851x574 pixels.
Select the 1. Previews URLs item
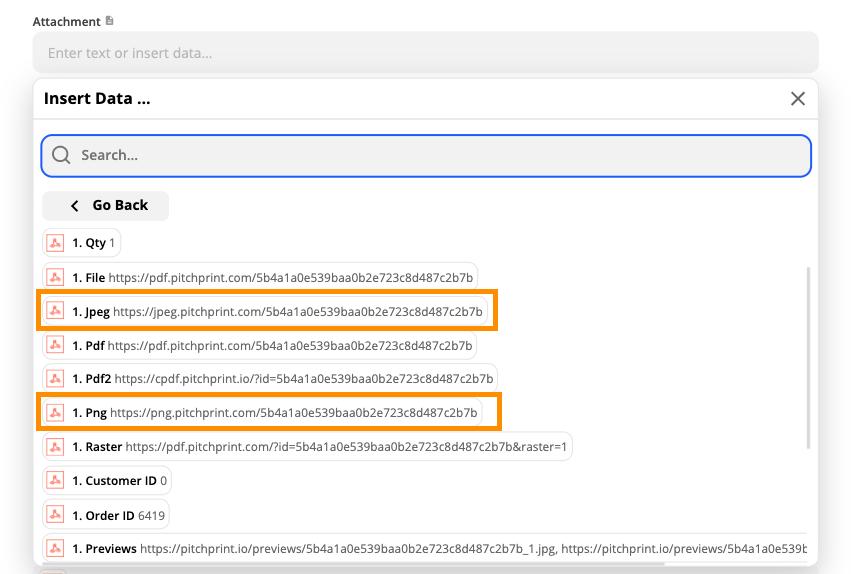(425, 549)
